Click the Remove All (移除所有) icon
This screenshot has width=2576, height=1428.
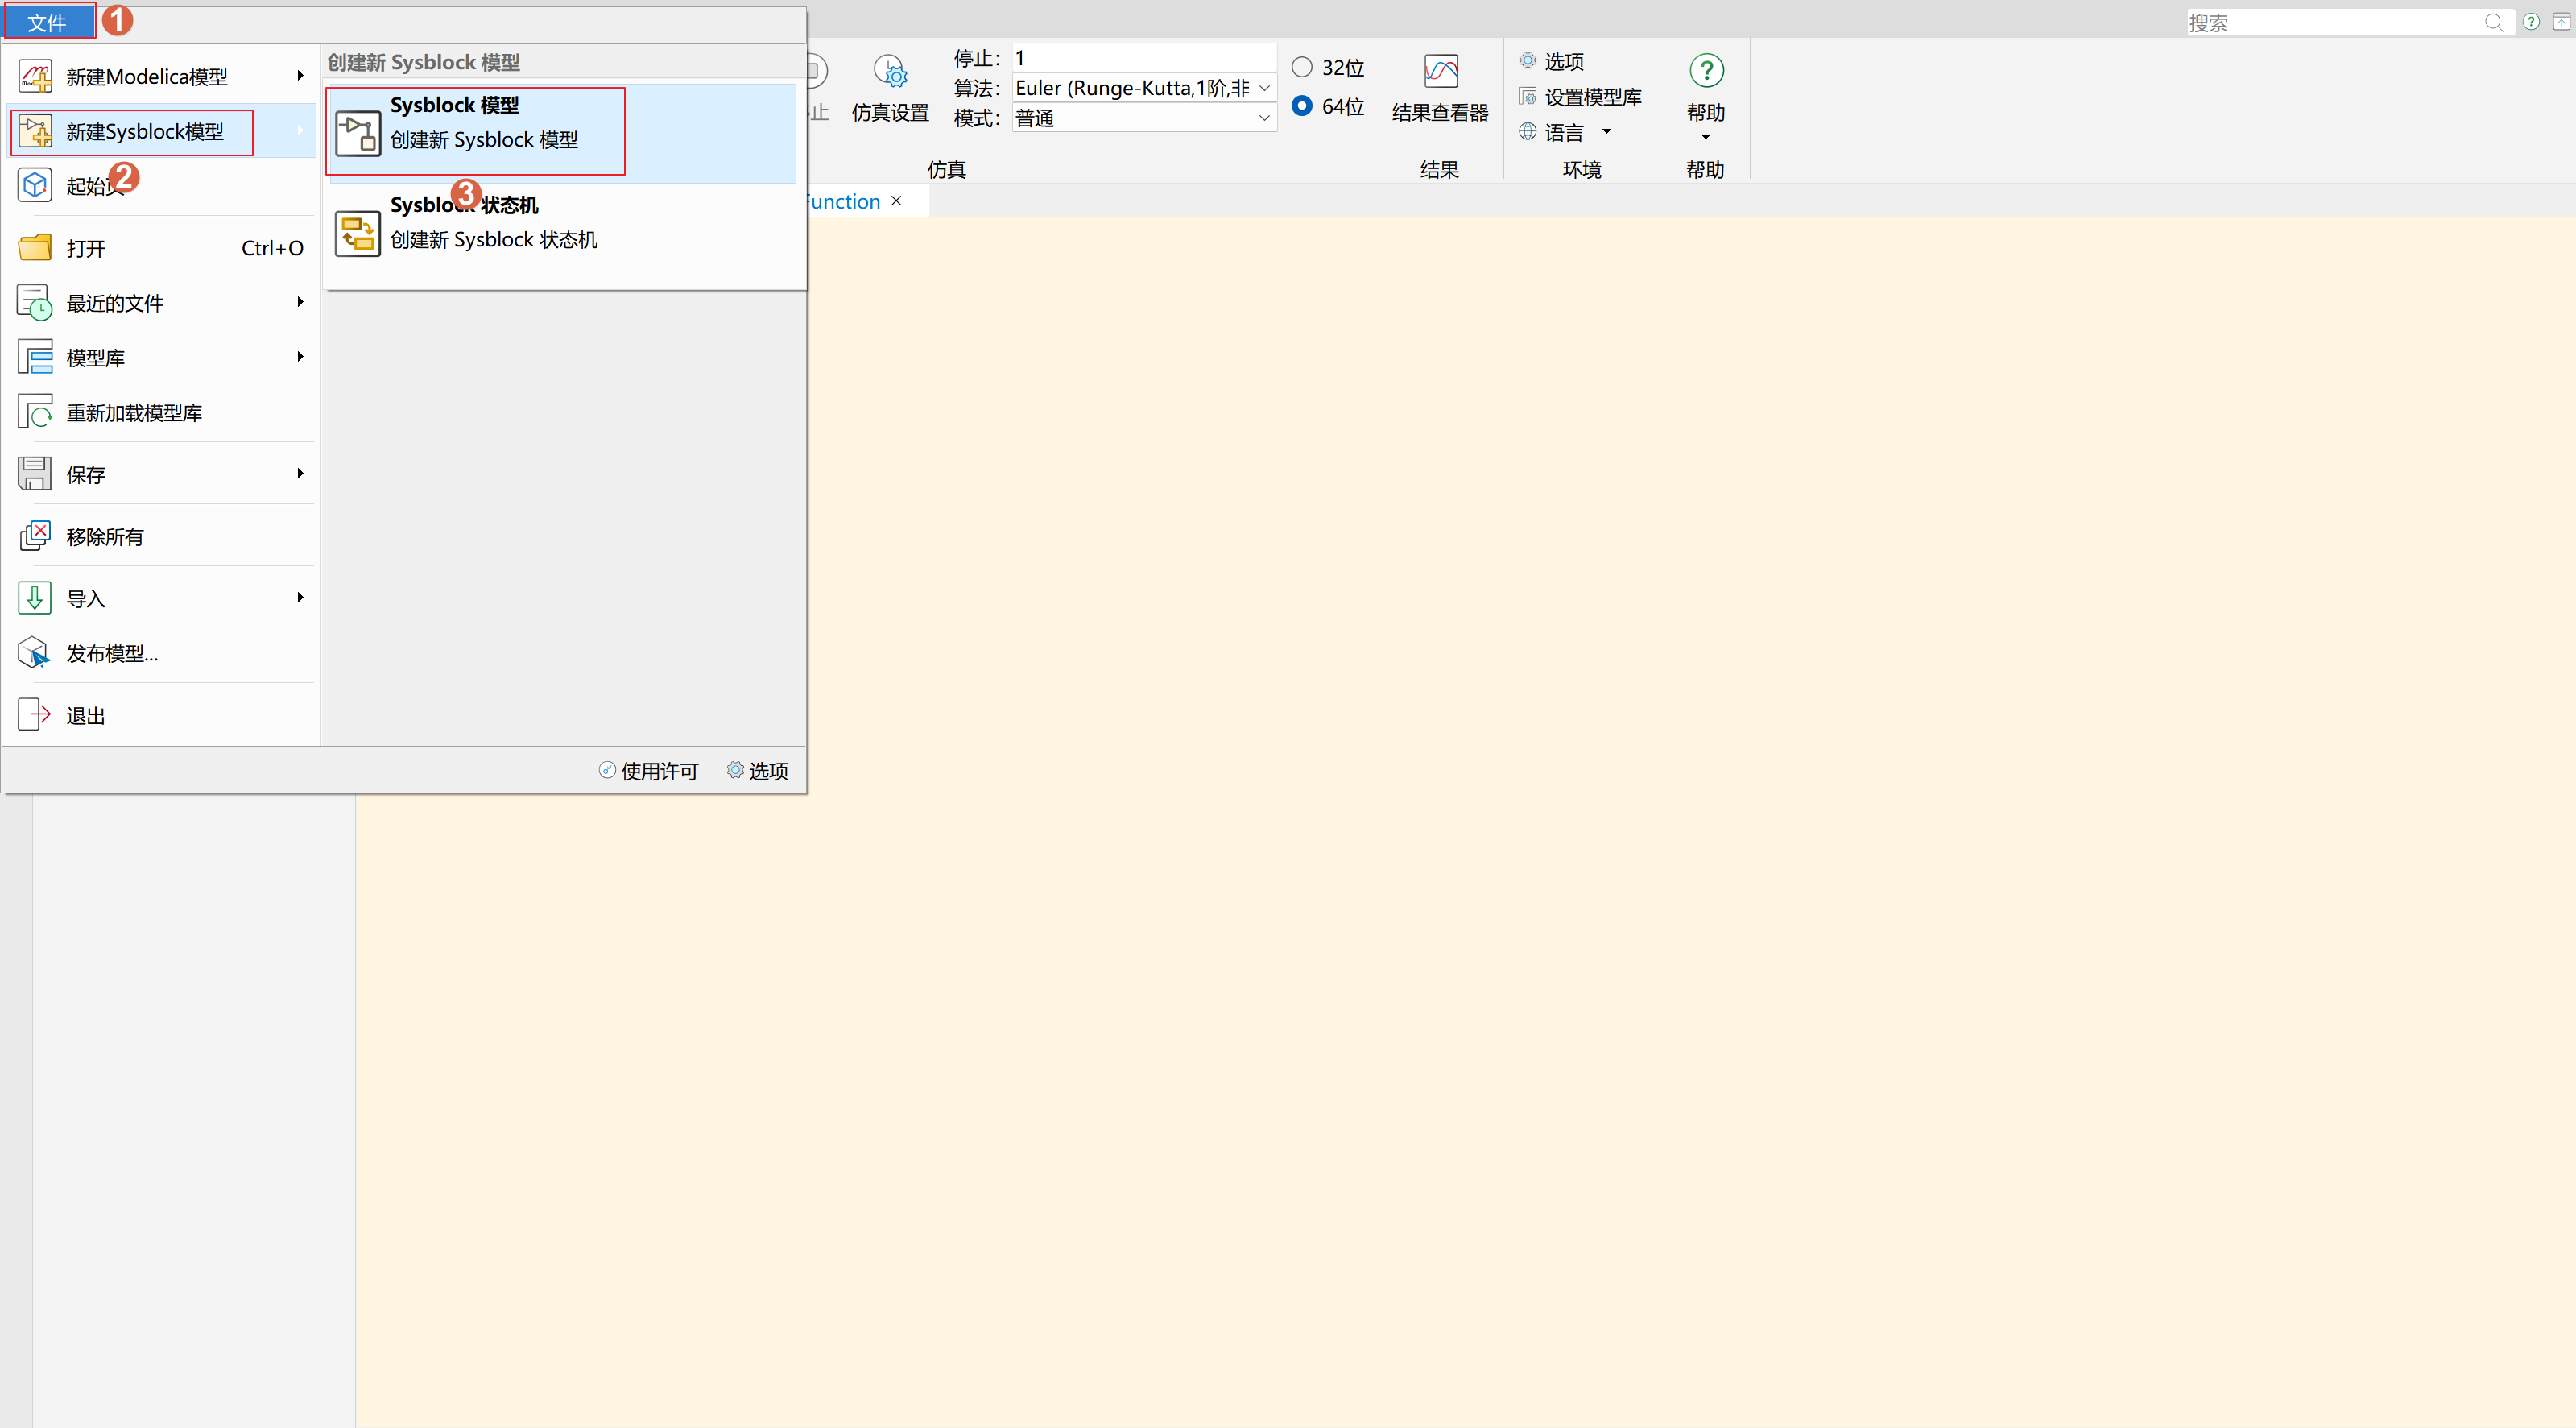pos(34,536)
